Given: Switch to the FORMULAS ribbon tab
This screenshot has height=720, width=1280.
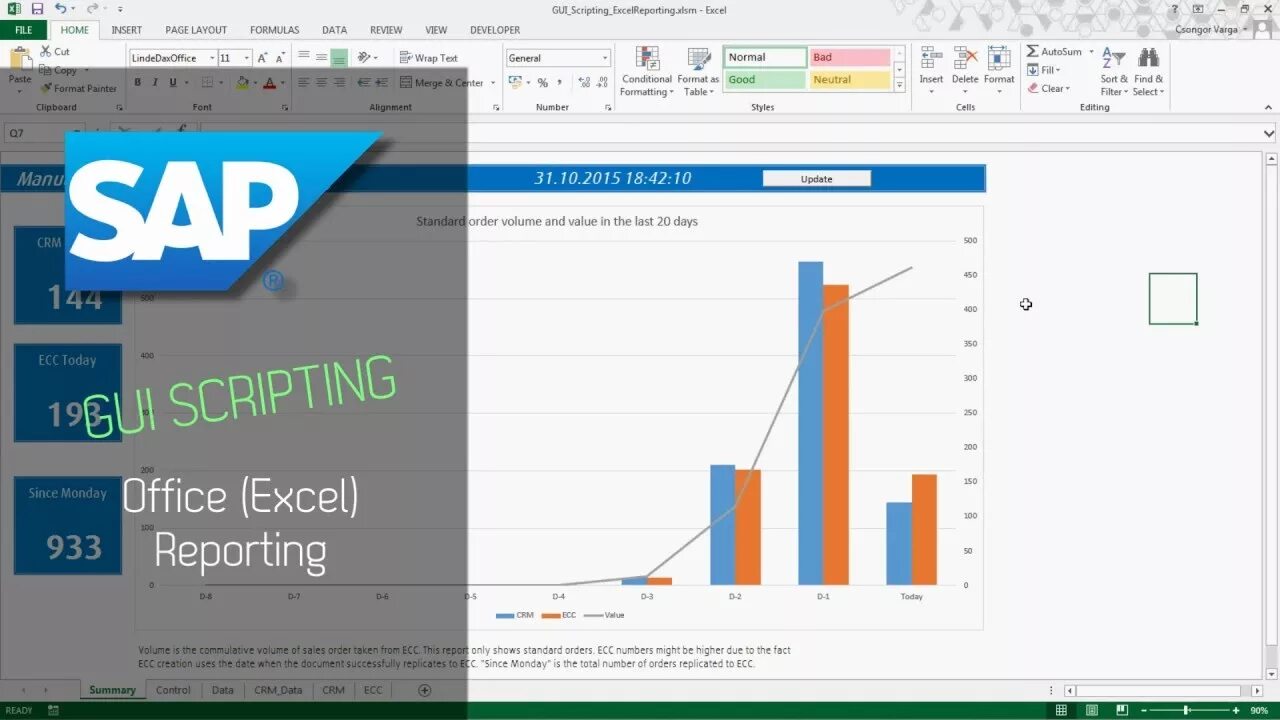Looking at the screenshot, I should click(x=274, y=30).
